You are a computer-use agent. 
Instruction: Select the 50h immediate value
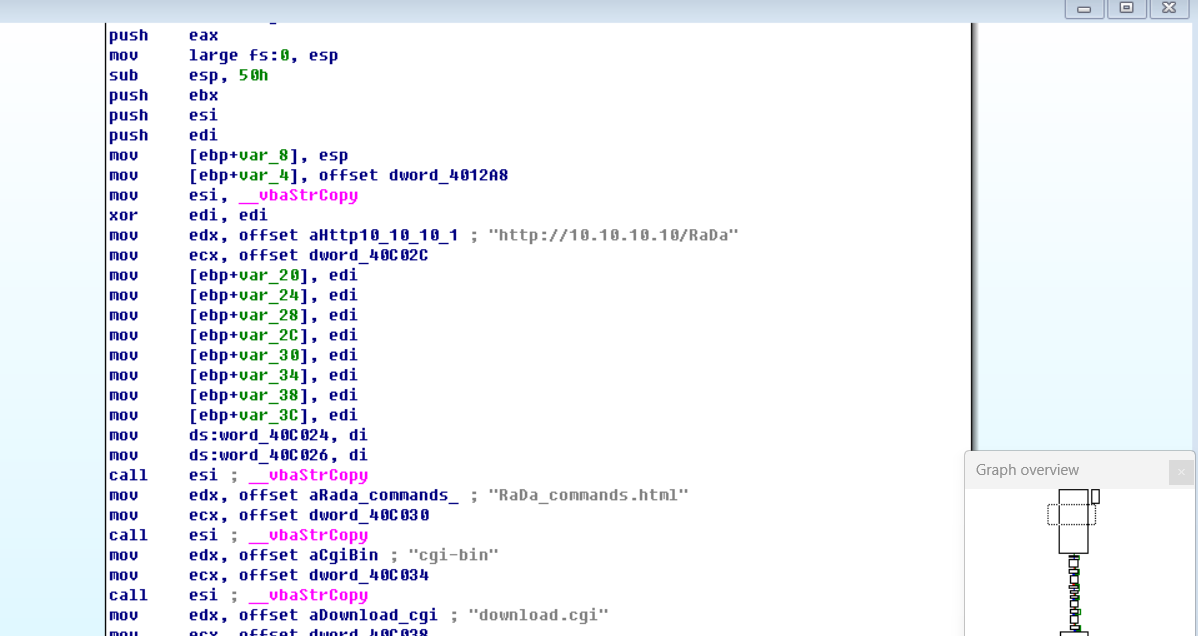click(x=254, y=75)
